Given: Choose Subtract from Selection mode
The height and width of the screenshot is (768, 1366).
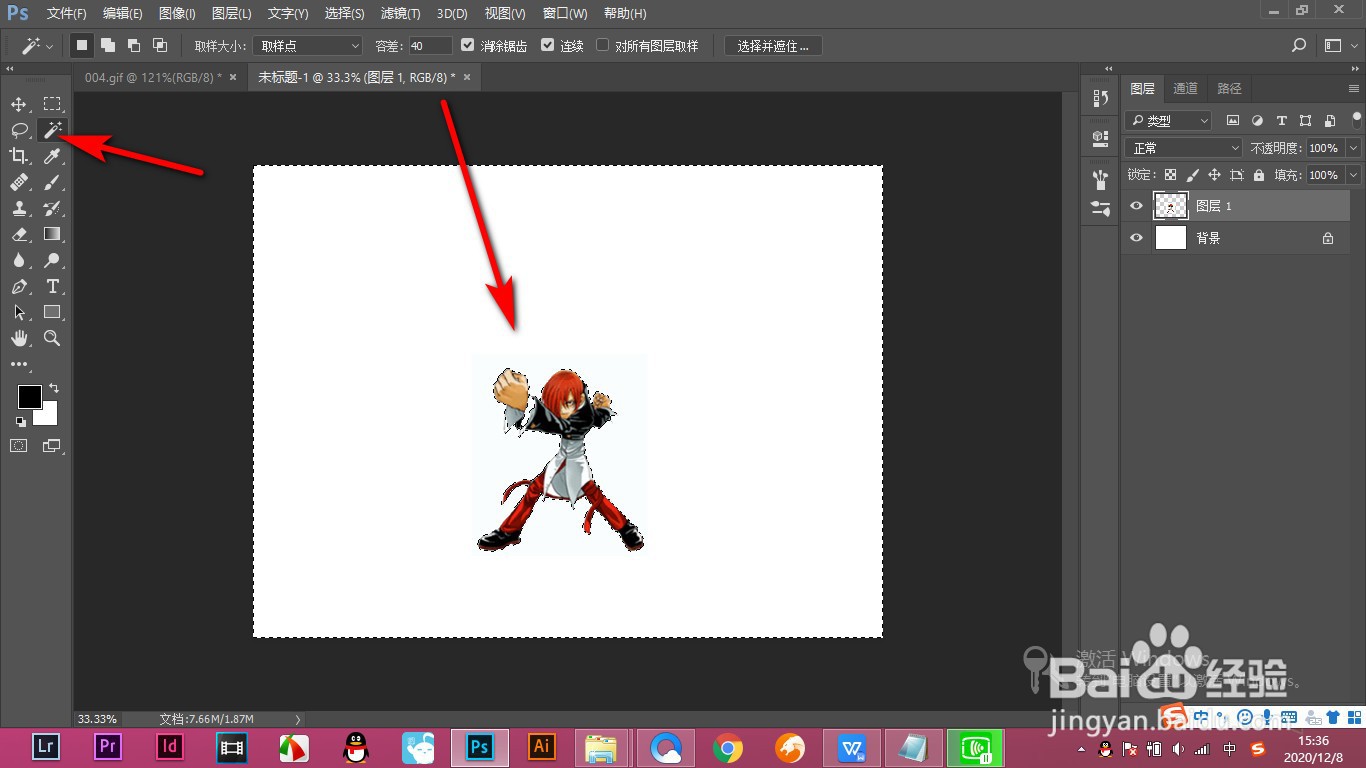Looking at the screenshot, I should tap(133, 45).
